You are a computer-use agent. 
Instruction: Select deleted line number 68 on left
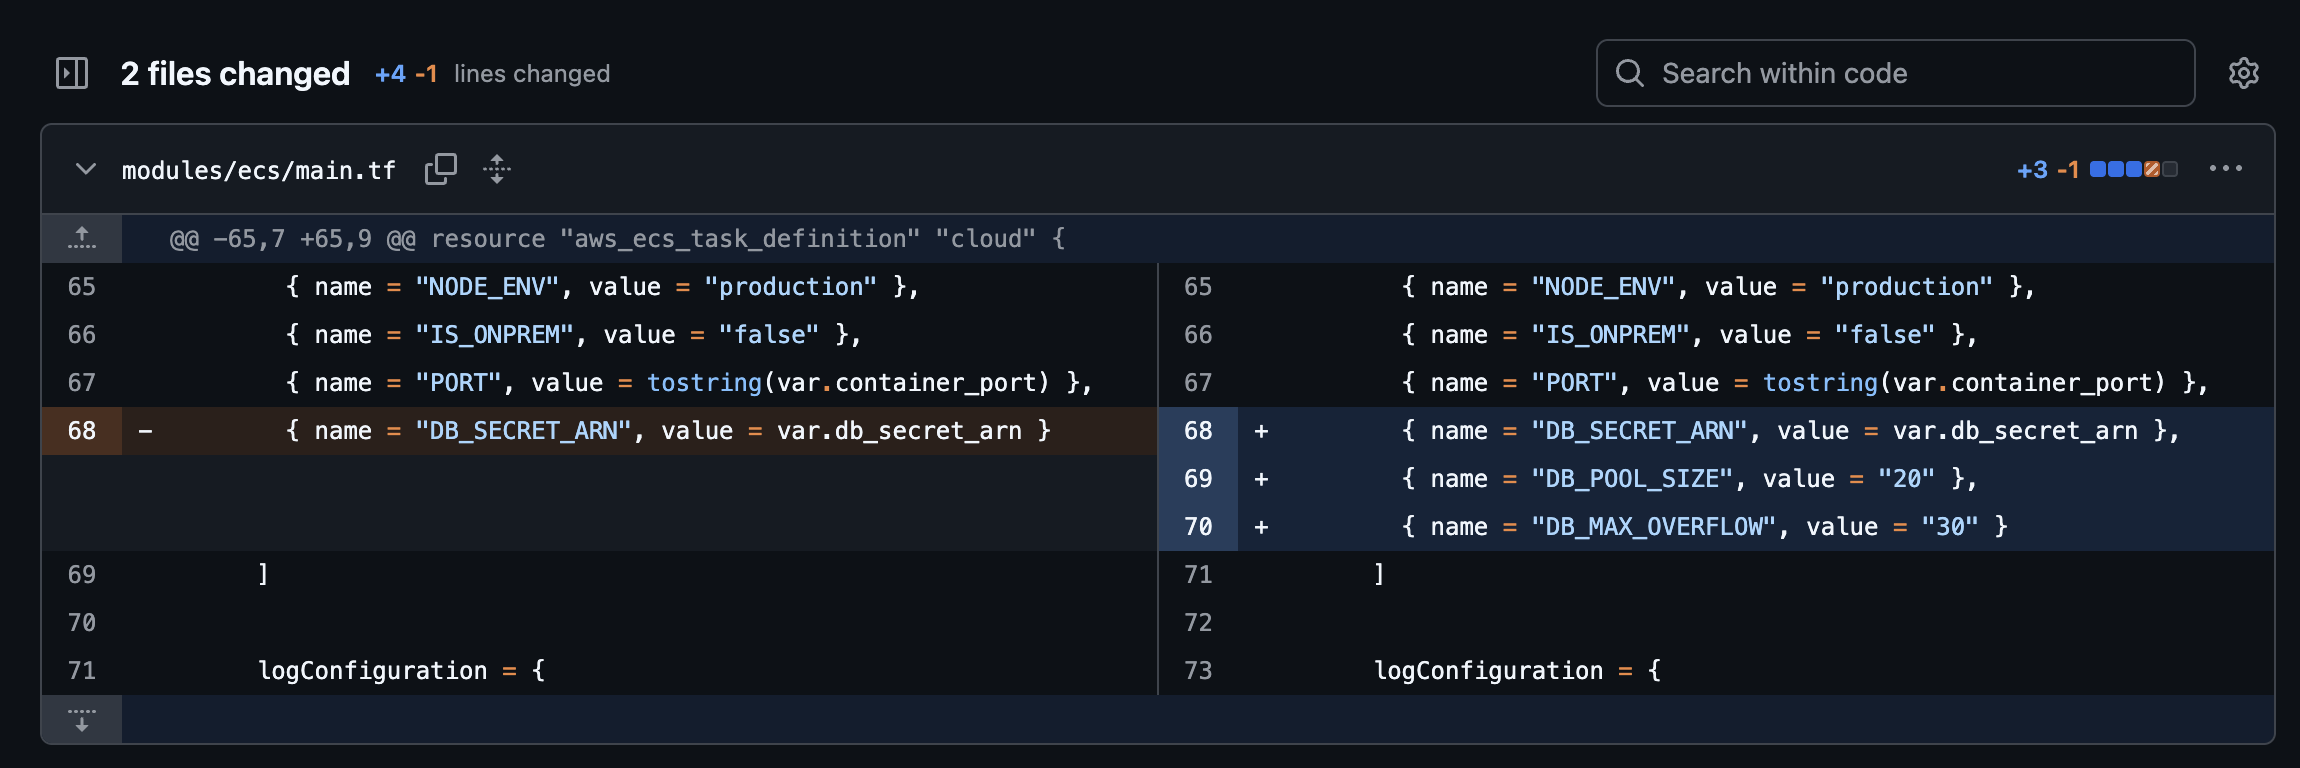point(82,431)
